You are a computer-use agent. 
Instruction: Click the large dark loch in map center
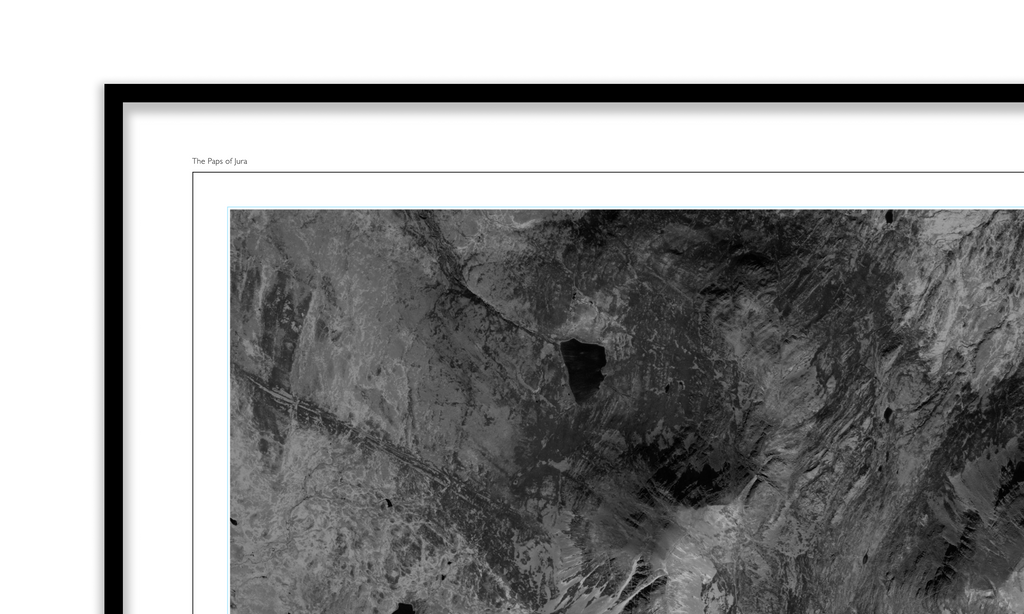(582, 366)
